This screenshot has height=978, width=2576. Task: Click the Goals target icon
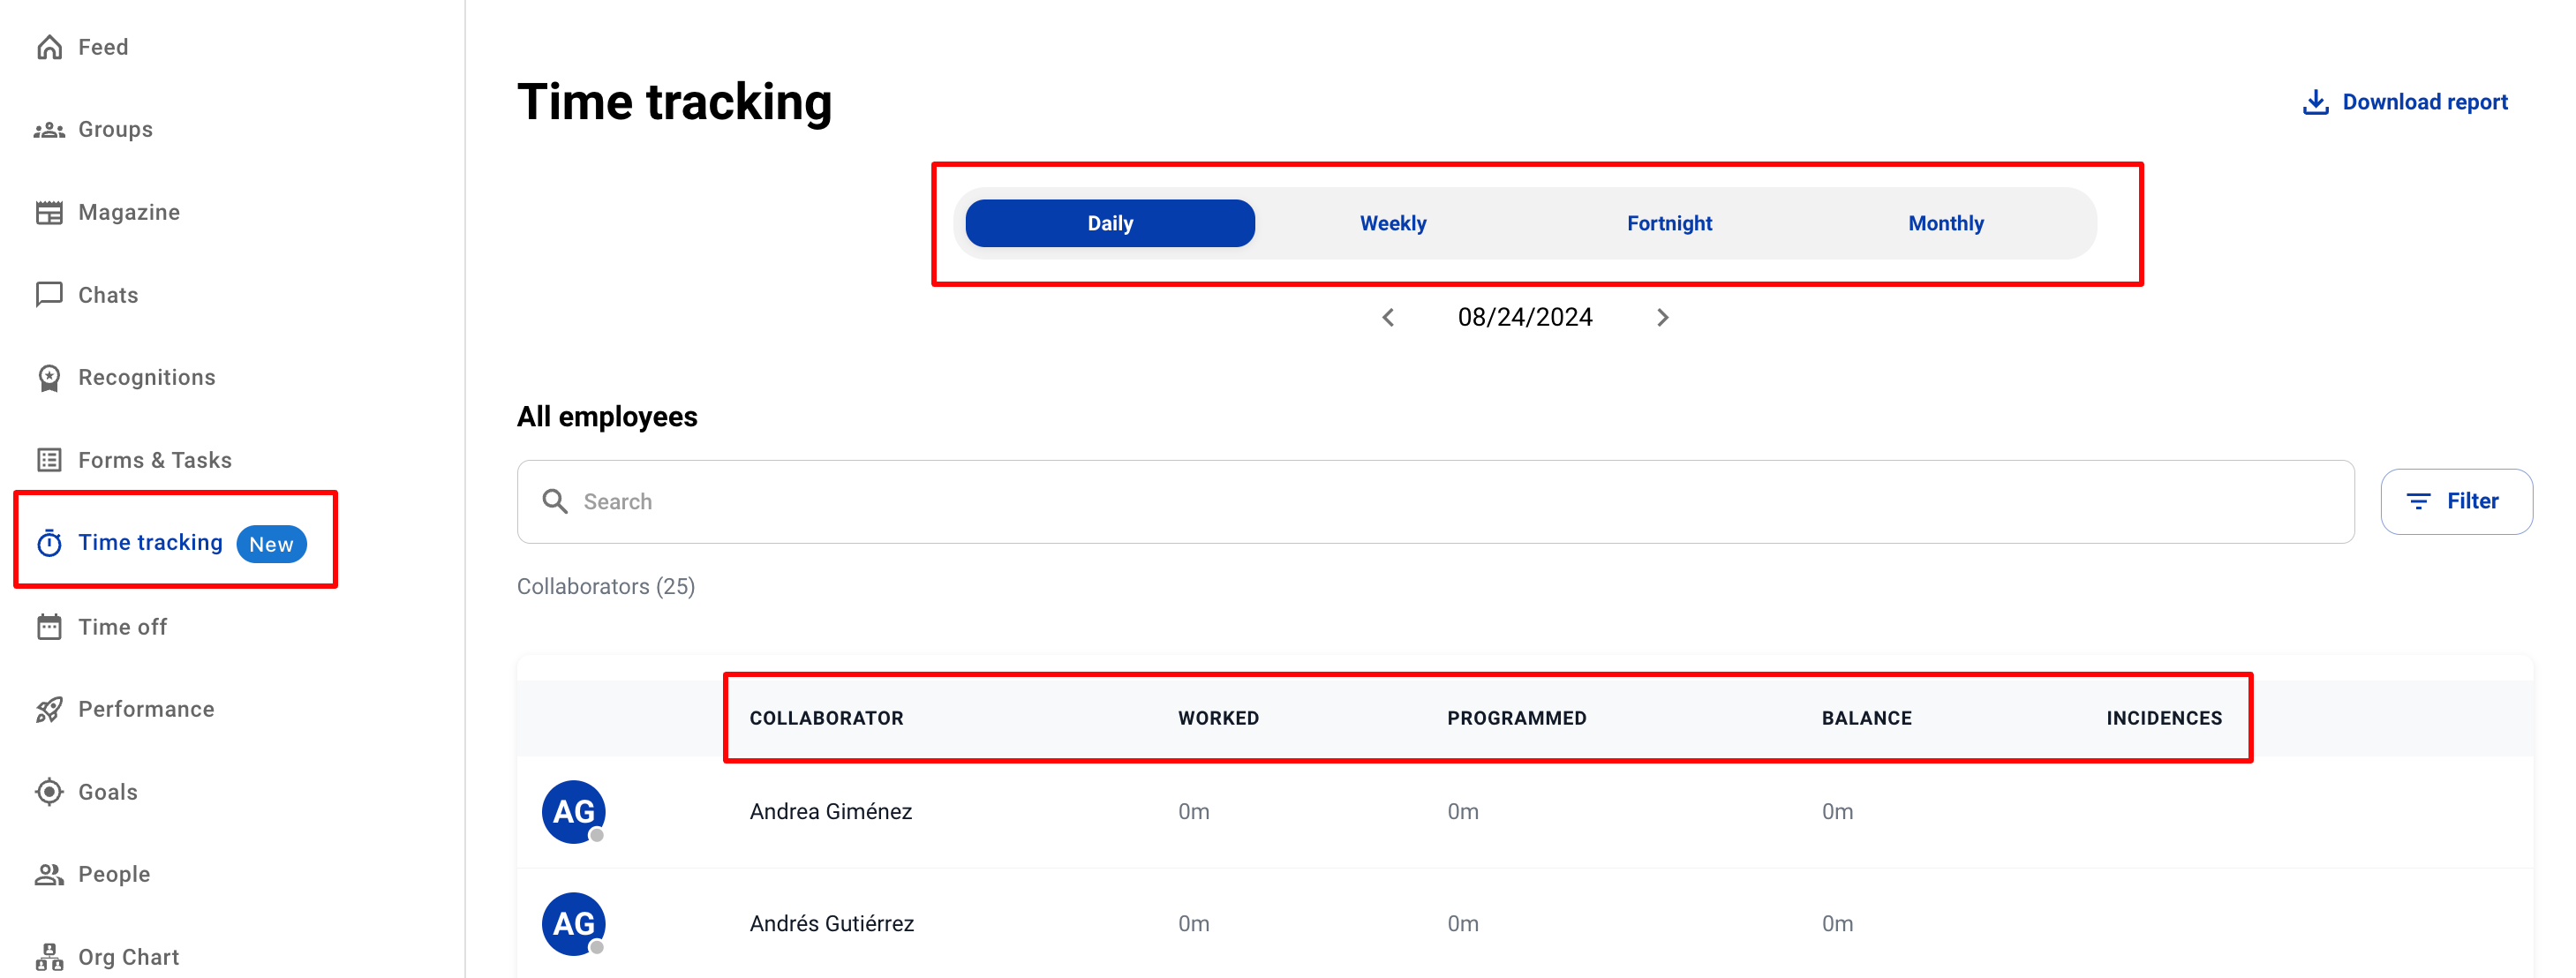pyautogui.click(x=49, y=792)
